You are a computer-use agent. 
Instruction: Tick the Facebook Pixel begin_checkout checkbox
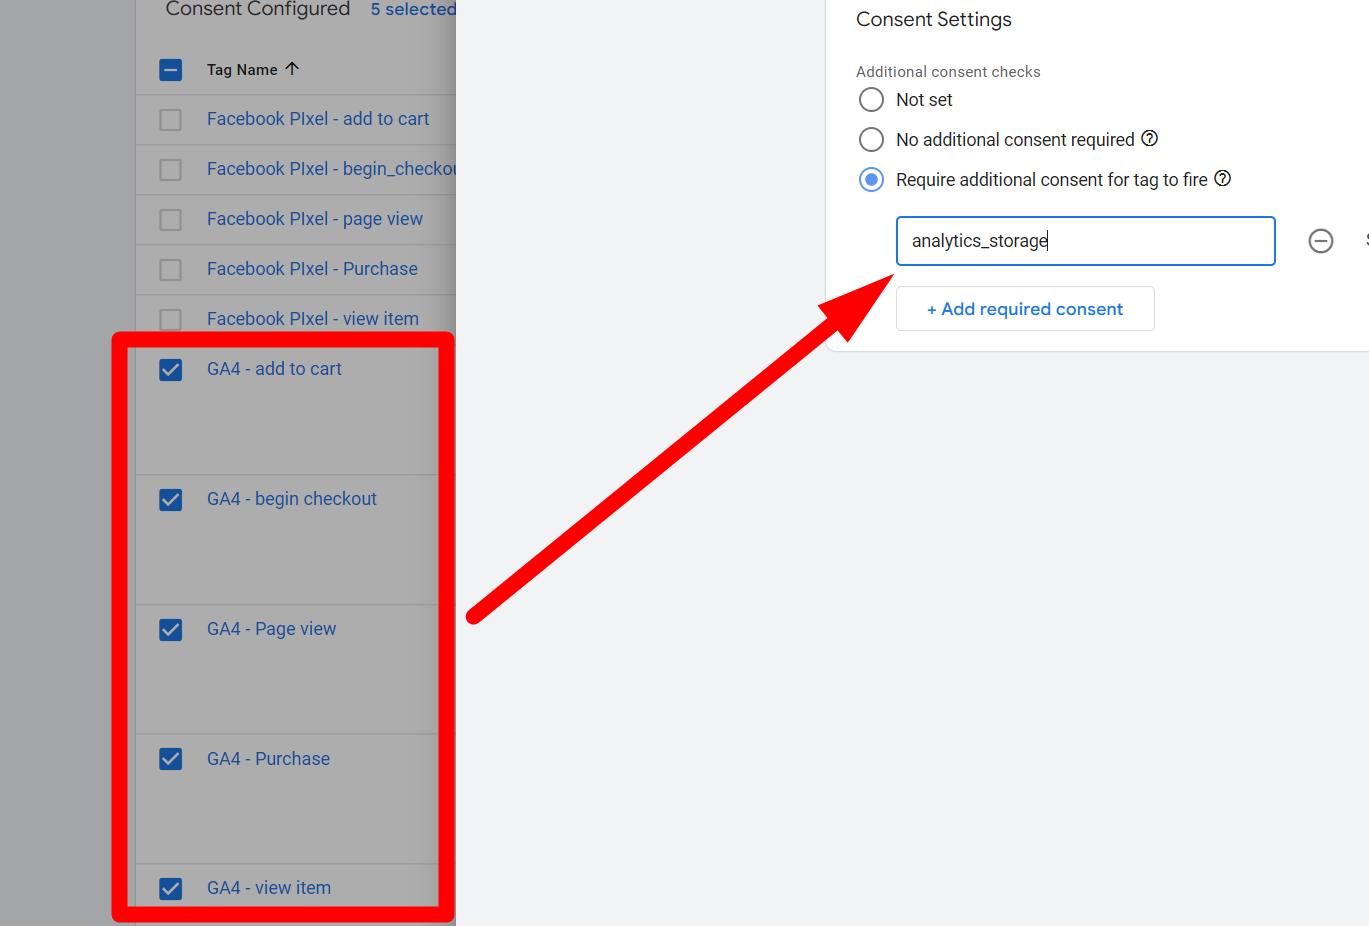[171, 170]
